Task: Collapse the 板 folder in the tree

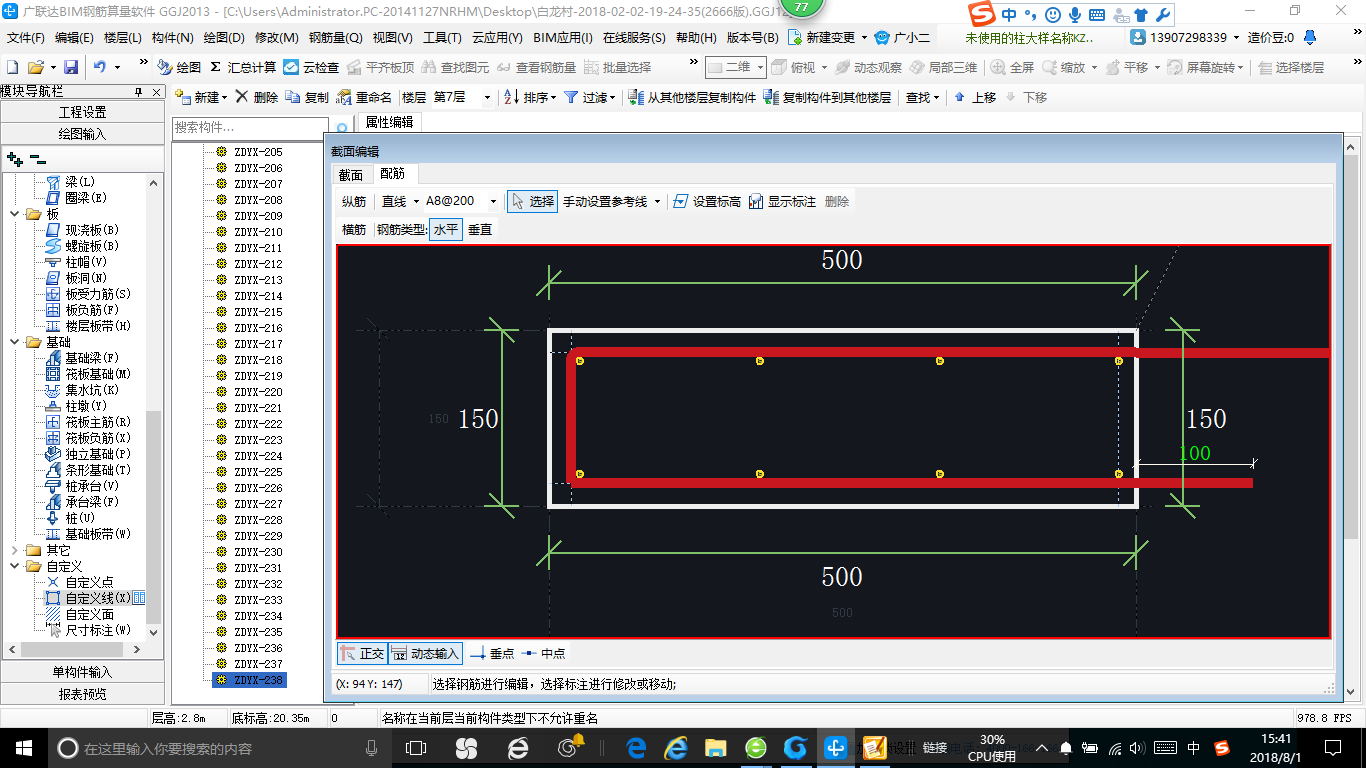Action: click(14, 214)
